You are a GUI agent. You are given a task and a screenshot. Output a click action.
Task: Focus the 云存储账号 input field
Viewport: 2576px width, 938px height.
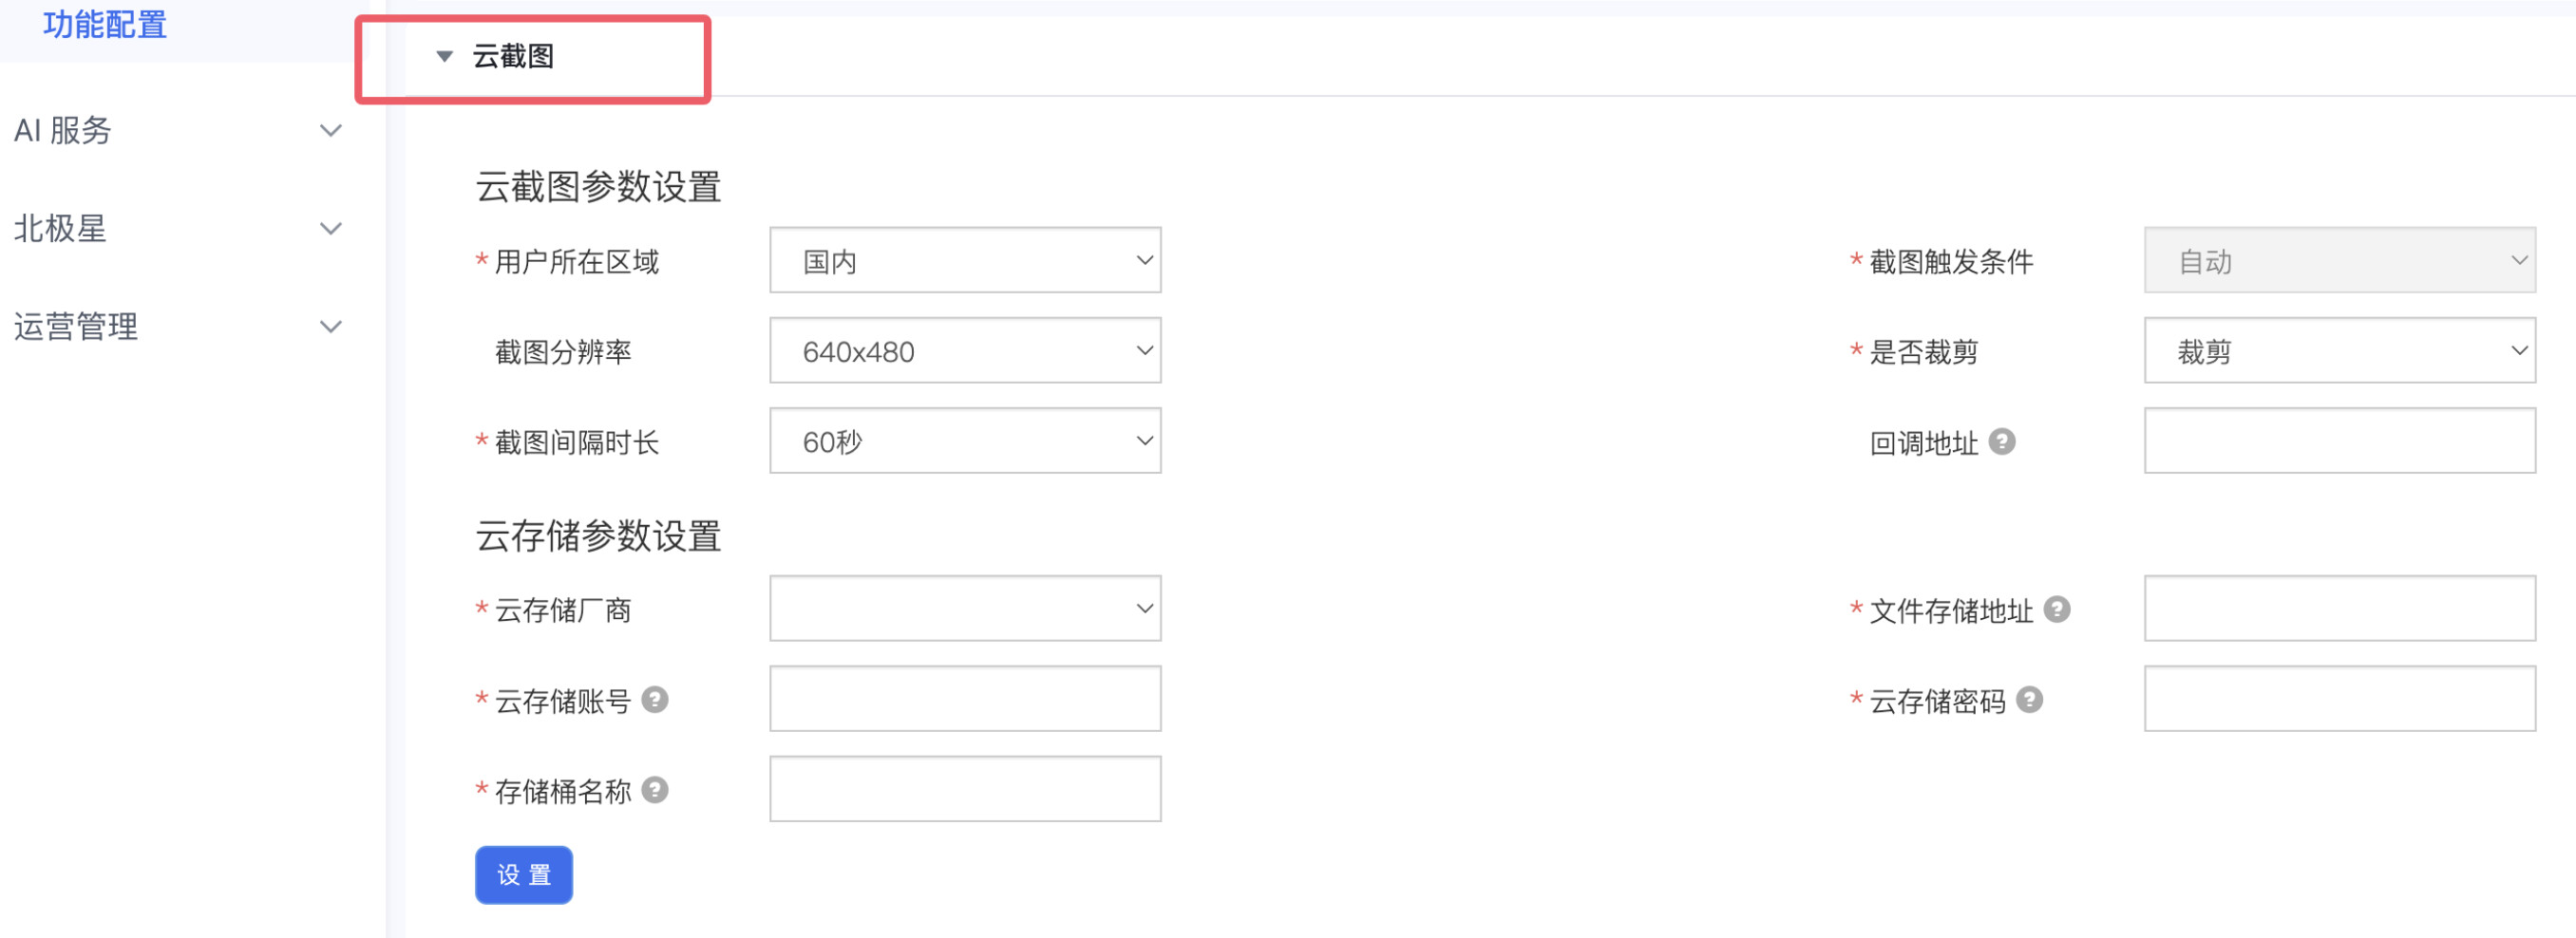click(965, 698)
